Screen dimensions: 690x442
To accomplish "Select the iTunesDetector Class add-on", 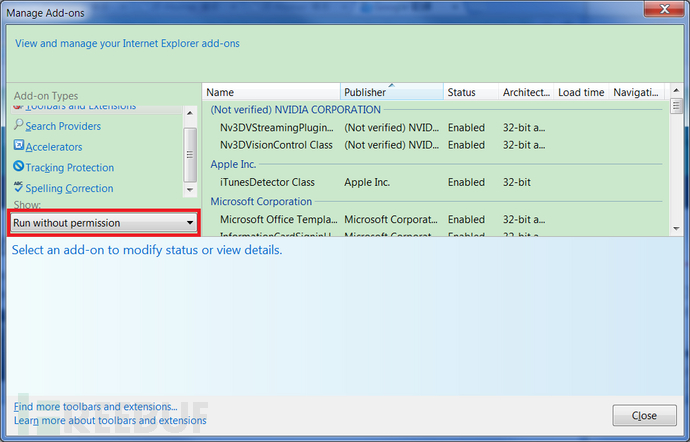I will 436,182.
